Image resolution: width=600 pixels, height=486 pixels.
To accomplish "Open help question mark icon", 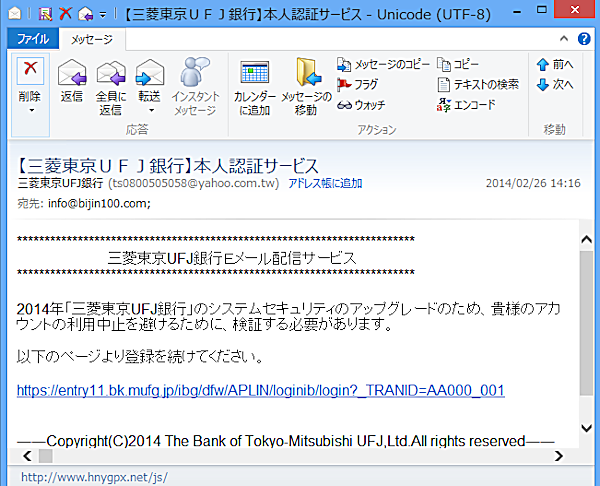I will click(x=584, y=38).
